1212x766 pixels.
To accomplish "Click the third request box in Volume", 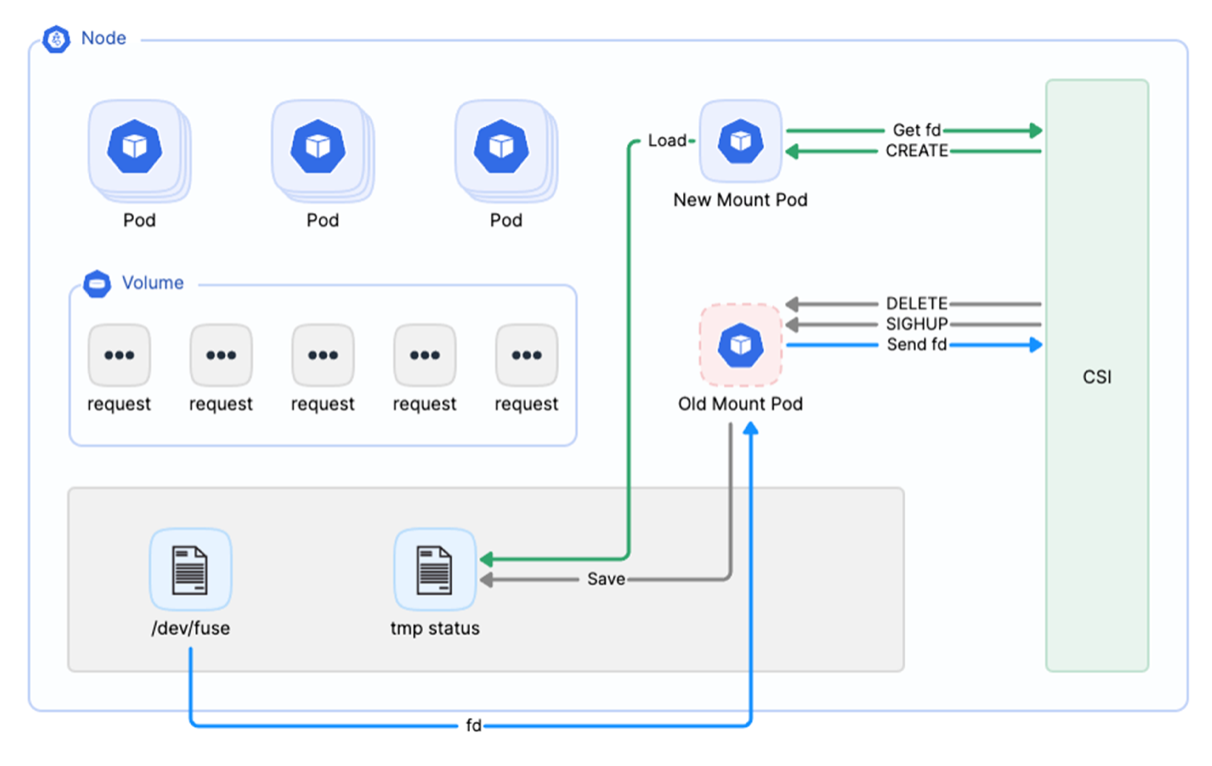I will 323,355.
